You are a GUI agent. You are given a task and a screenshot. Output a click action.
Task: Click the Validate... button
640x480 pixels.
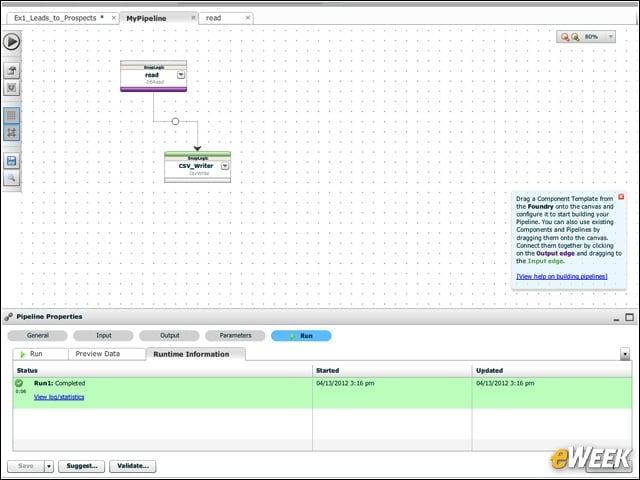click(x=133, y=466)
